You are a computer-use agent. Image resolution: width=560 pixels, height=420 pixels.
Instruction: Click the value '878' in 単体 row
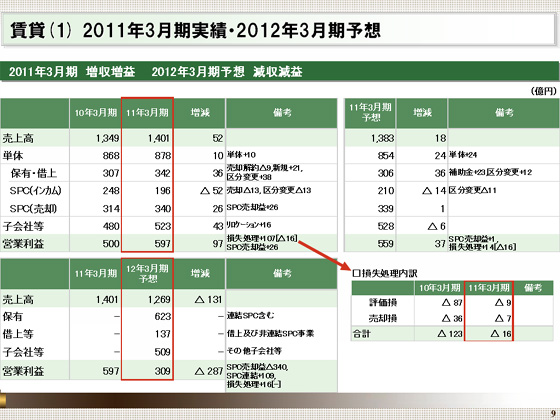[x=162, y=156]
